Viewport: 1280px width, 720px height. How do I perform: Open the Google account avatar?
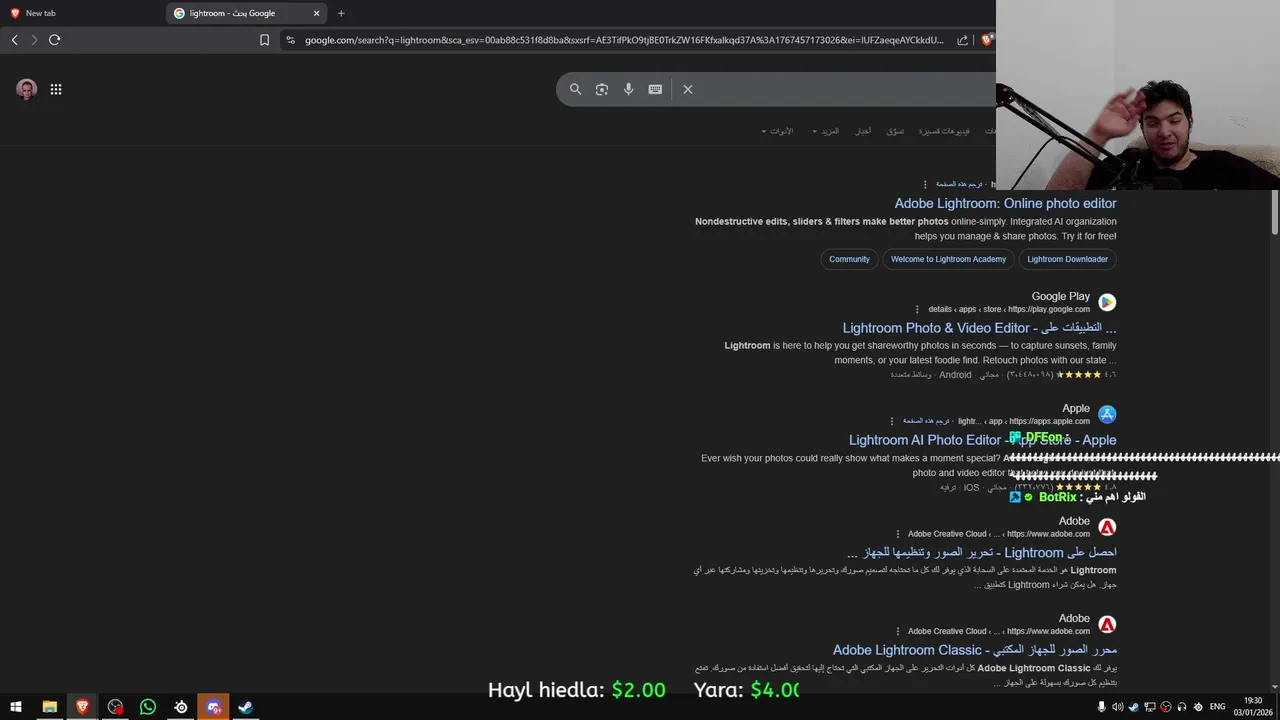[27, 89]
